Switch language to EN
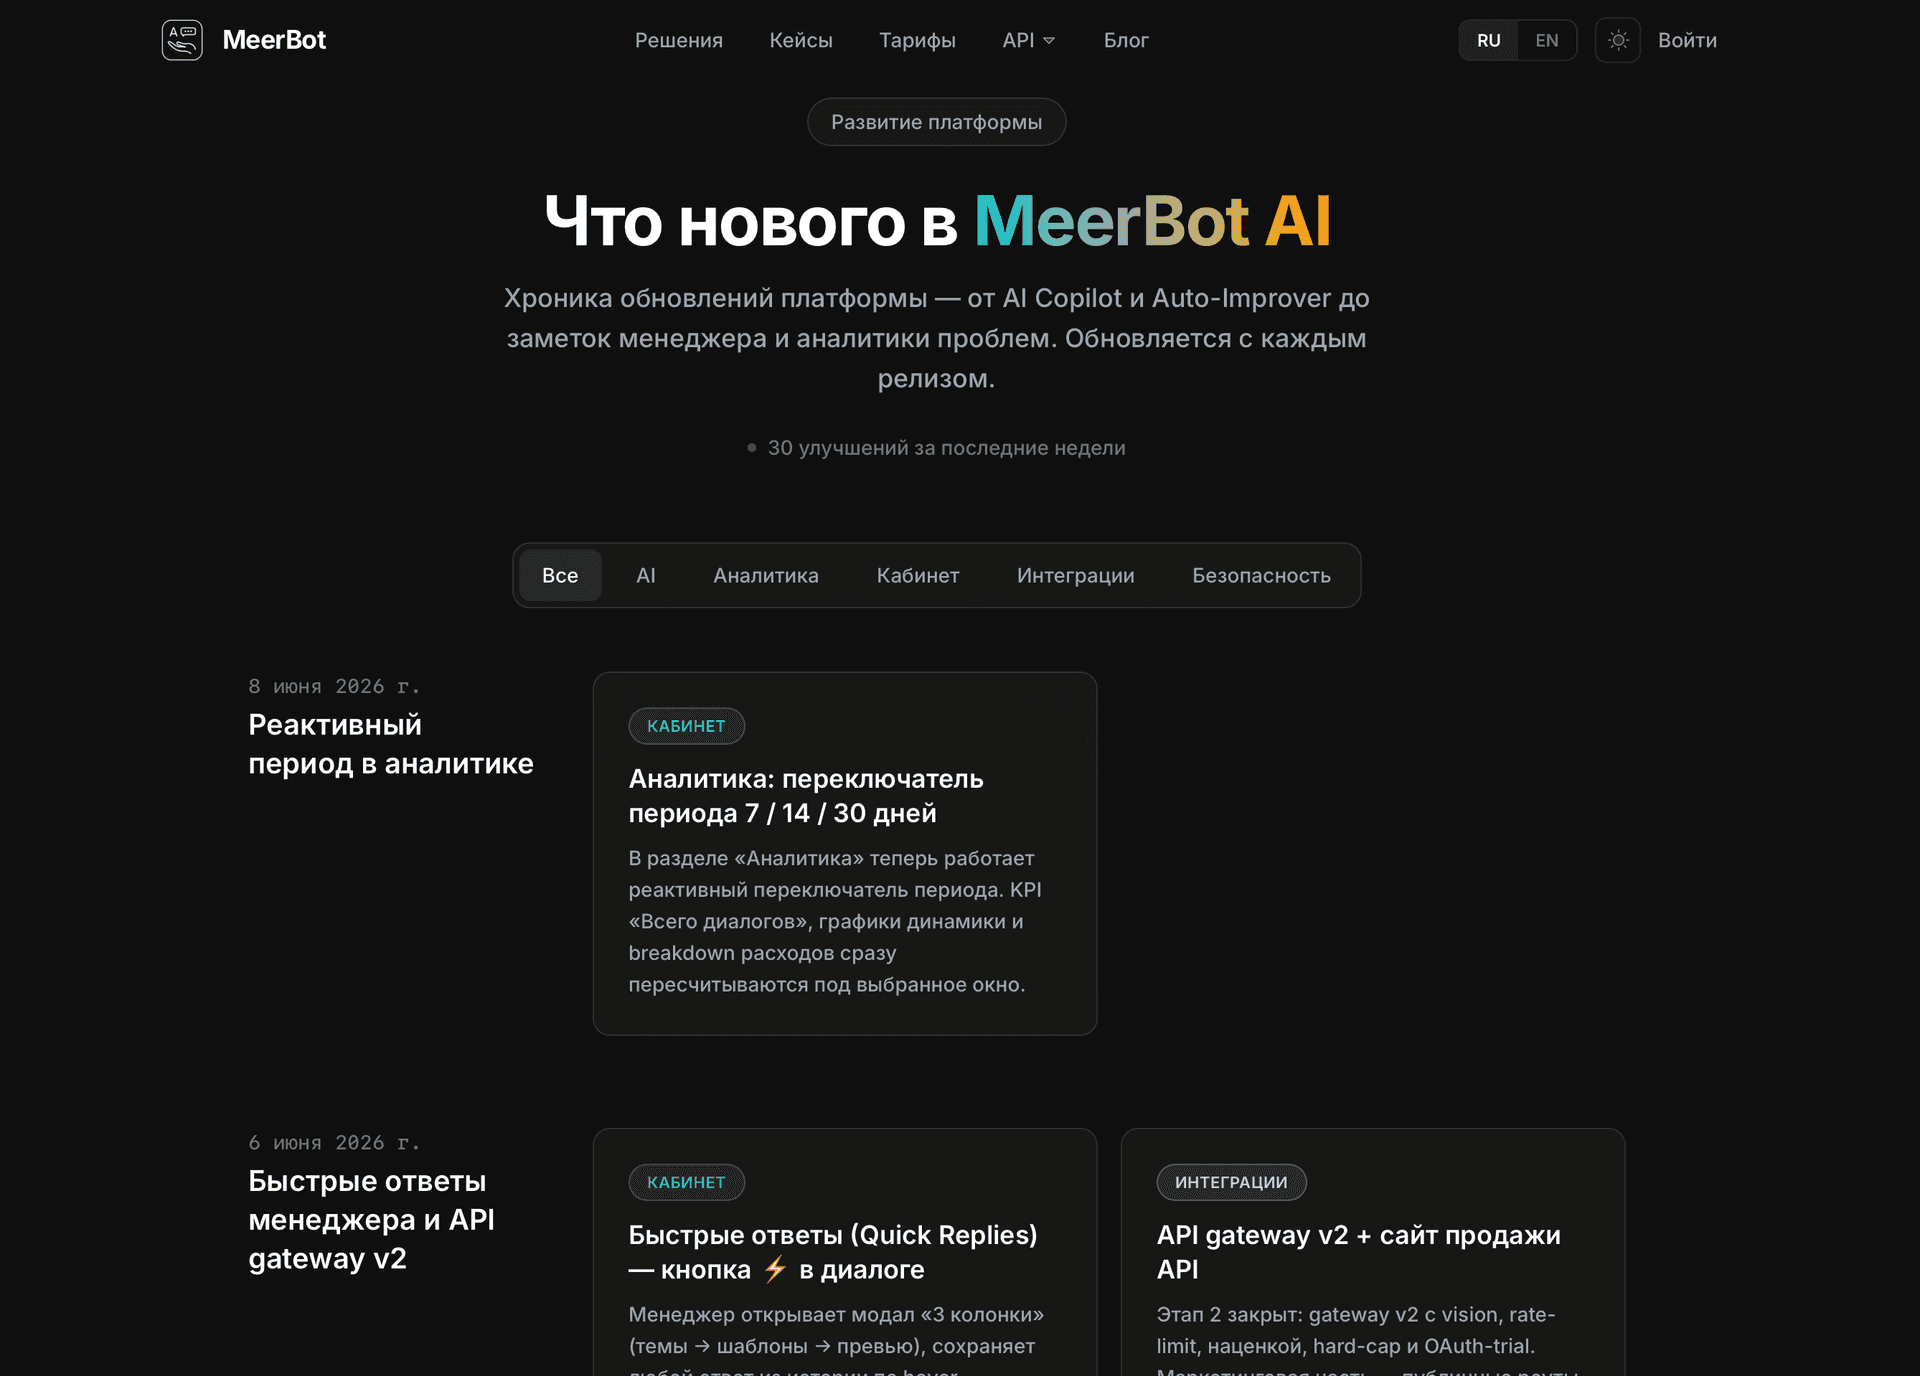Viewport: 1920px width, 1376px height. tap(1546, 40)
